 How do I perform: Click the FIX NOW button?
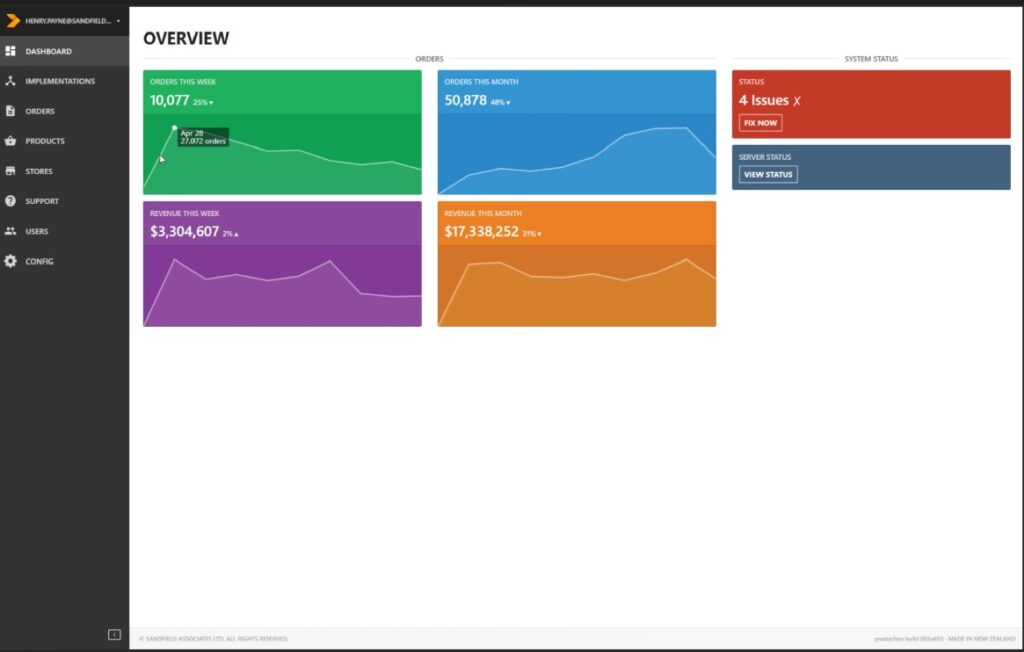[x=760, y=122]
